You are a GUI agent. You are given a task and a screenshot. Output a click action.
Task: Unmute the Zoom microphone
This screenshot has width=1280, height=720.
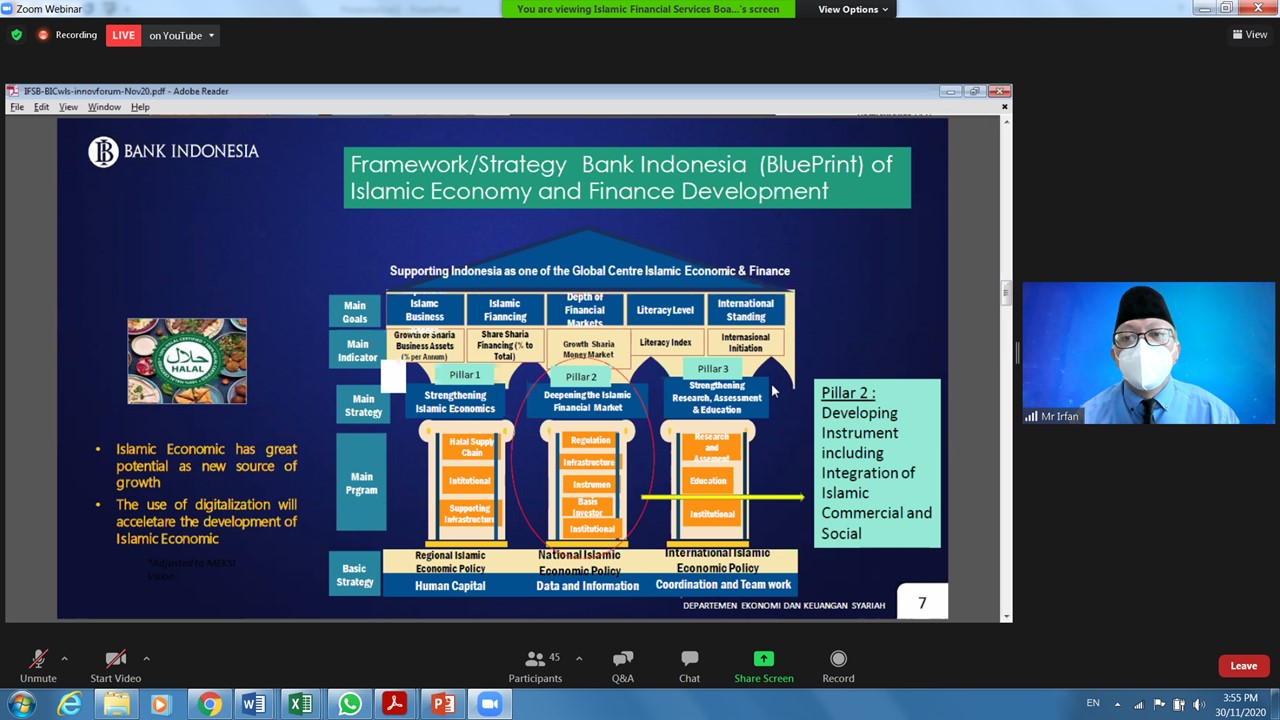38,666
